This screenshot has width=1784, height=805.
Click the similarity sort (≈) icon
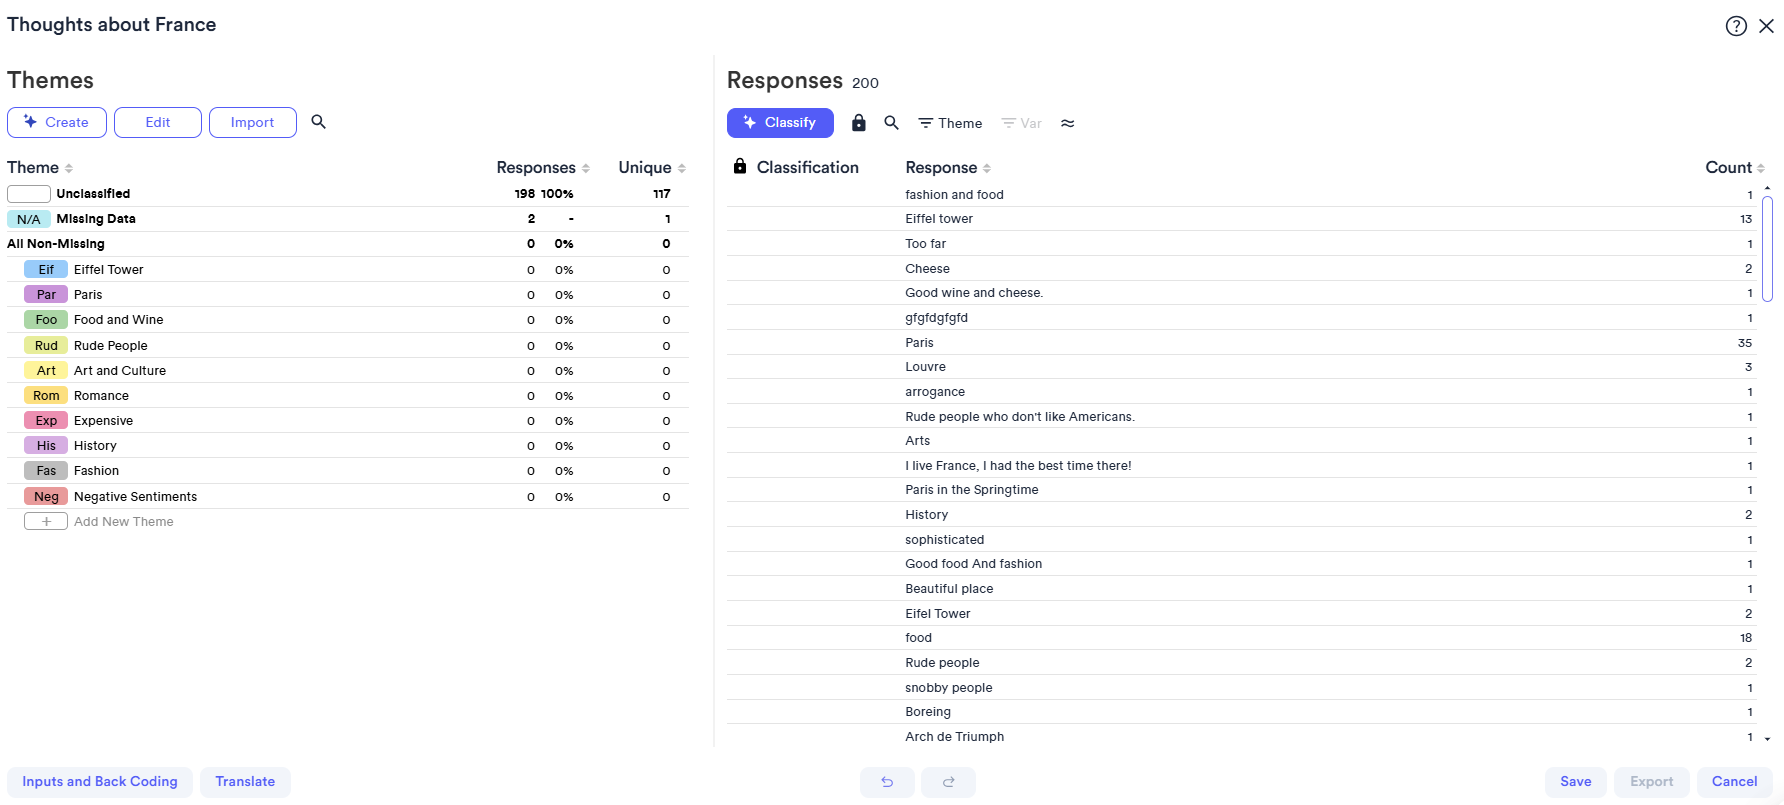tap(1068, 123)
